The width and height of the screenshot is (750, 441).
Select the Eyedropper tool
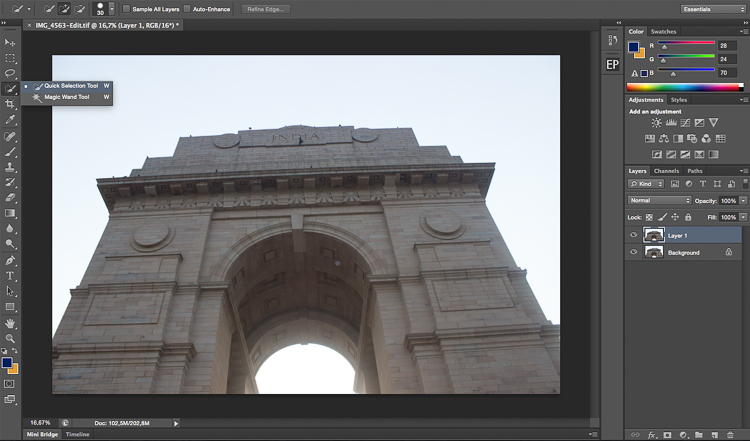10,120
